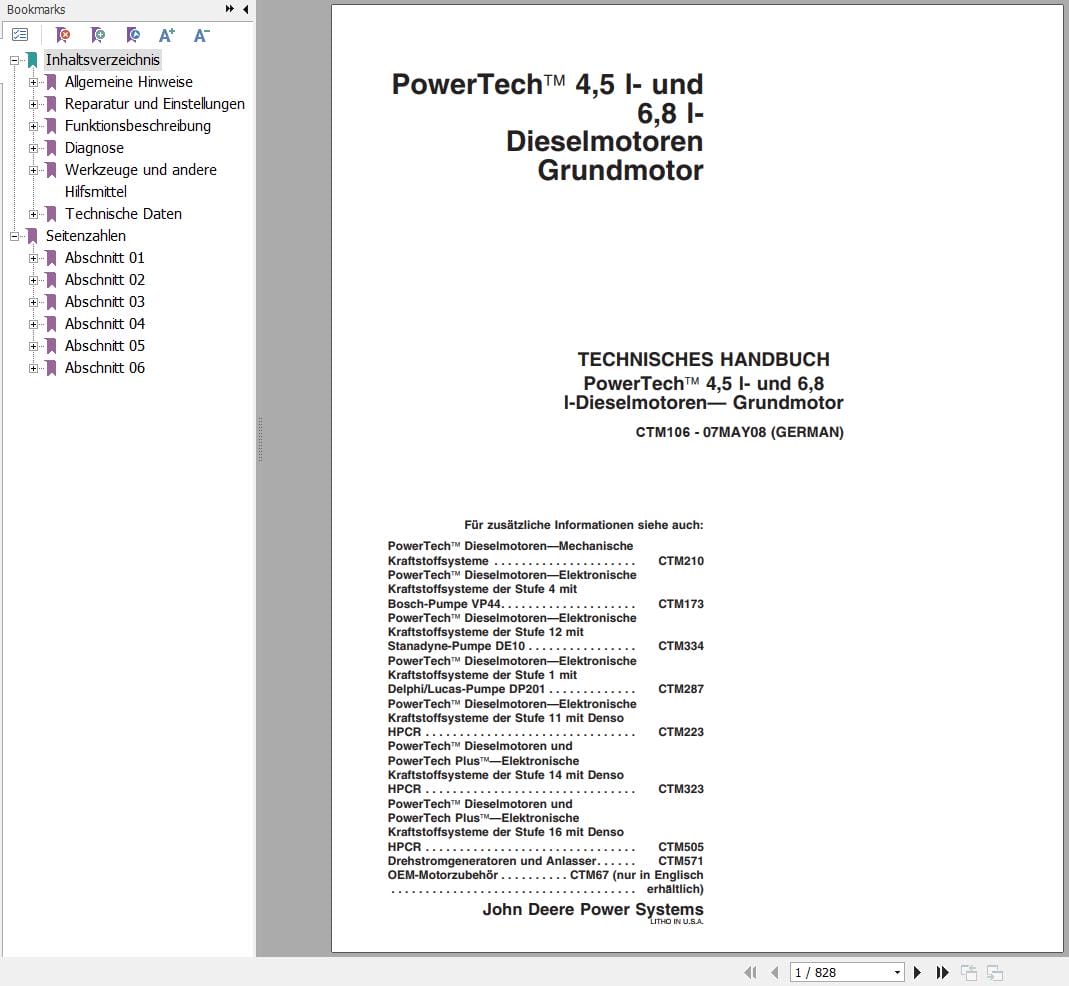Image resolution: width=1069 pixels, height=986 pixels.
Task: Click the CTM223 reference on the page
Action: pos(680,732)
